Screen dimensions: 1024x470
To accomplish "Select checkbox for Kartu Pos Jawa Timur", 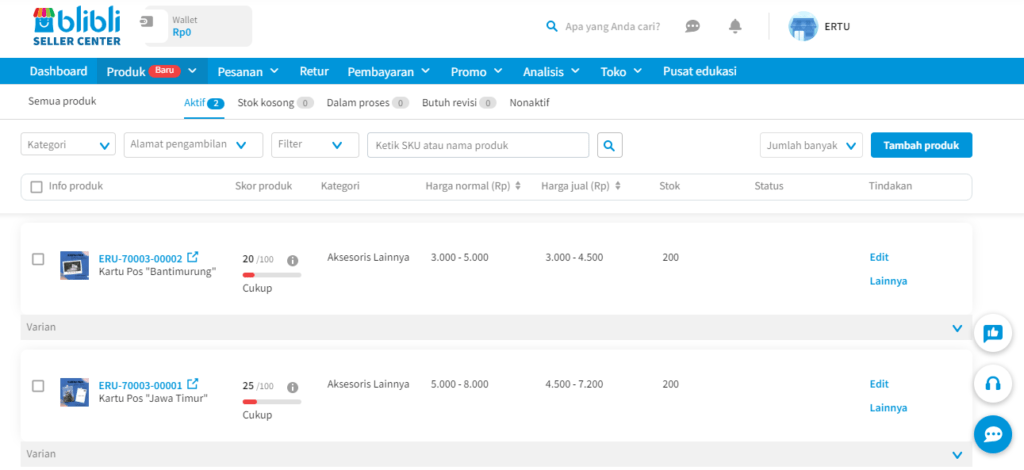I will point(38,386).
